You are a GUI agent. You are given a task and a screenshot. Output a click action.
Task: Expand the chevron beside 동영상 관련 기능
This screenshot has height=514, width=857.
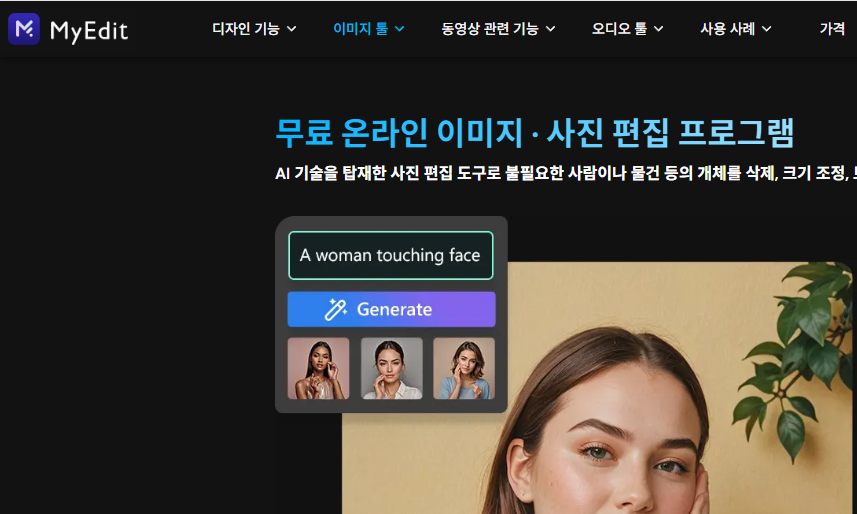click(x=550, y=29)
